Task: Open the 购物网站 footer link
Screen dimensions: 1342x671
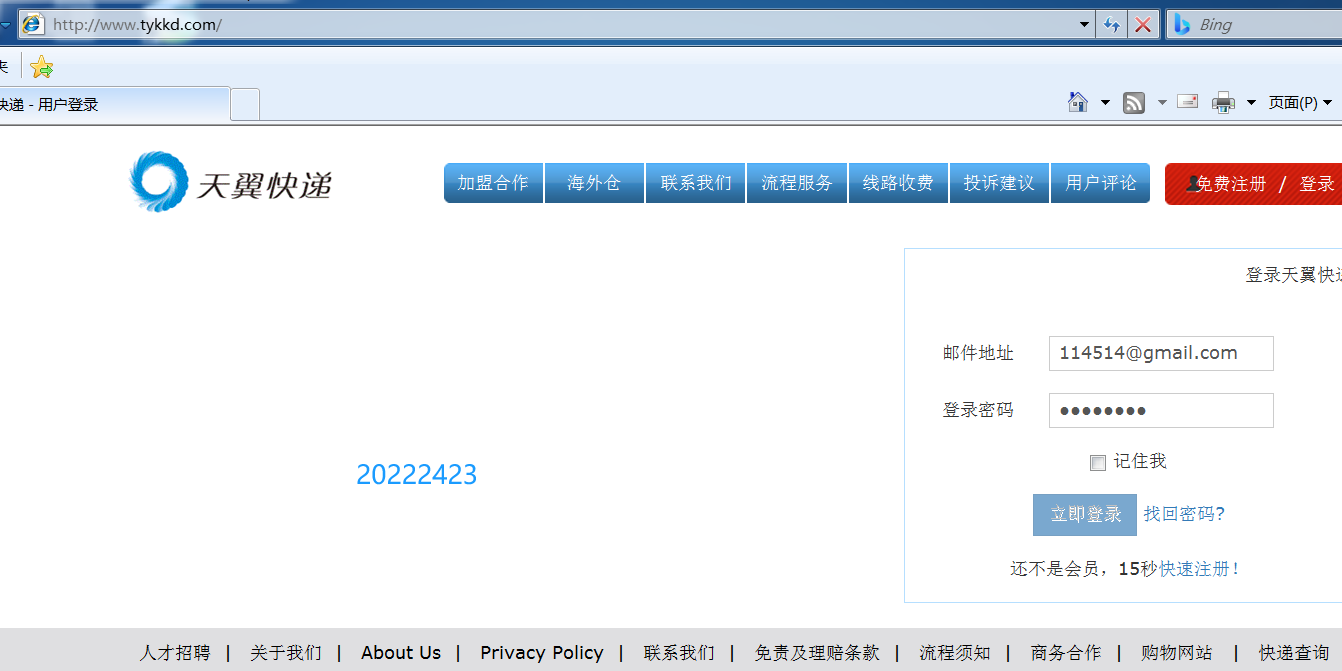Action: coord(1177,653)
